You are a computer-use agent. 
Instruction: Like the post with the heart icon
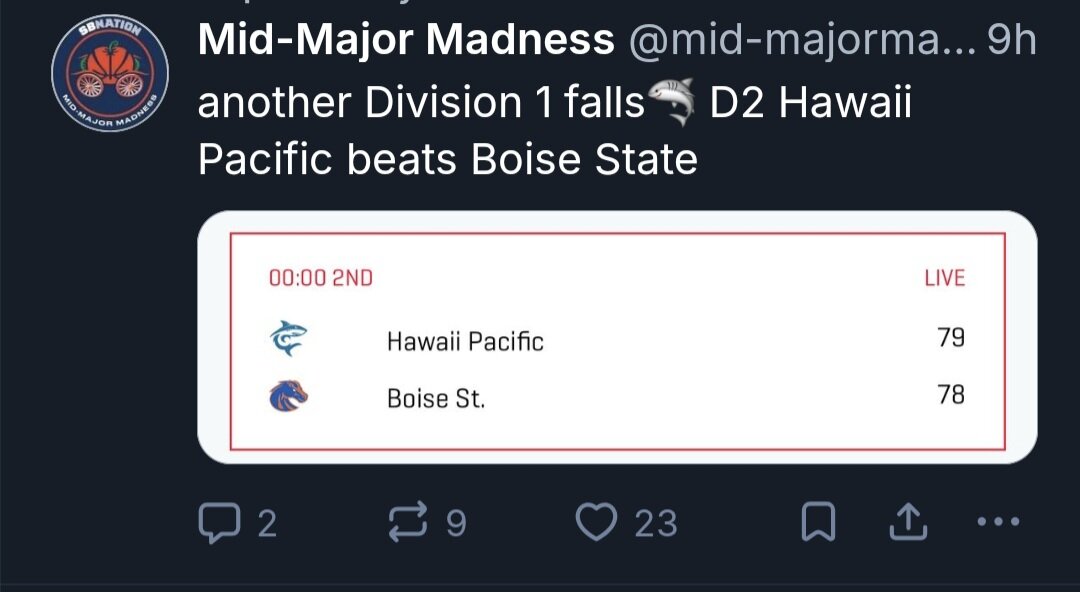click(x=596, y=522)
